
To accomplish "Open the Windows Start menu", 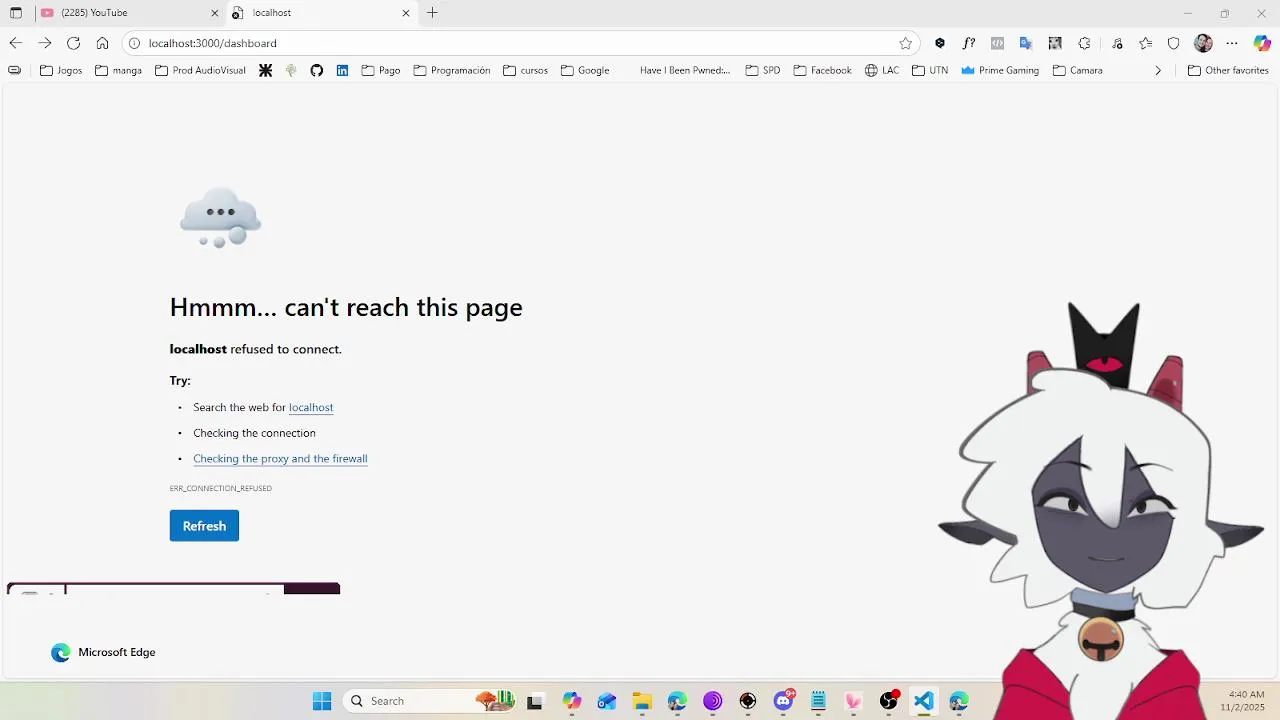I will point(322,701).
